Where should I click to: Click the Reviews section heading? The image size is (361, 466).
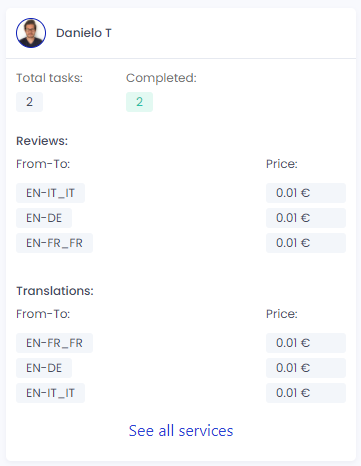tap(42, 141)
